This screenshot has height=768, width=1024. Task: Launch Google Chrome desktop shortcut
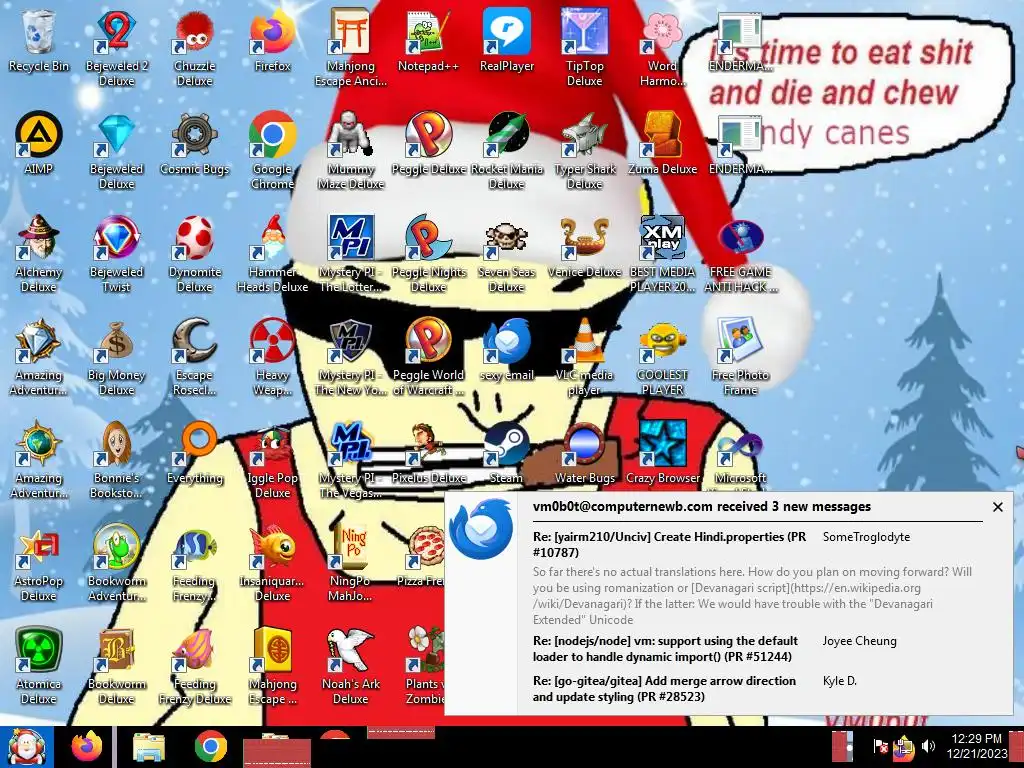(272, 150)
